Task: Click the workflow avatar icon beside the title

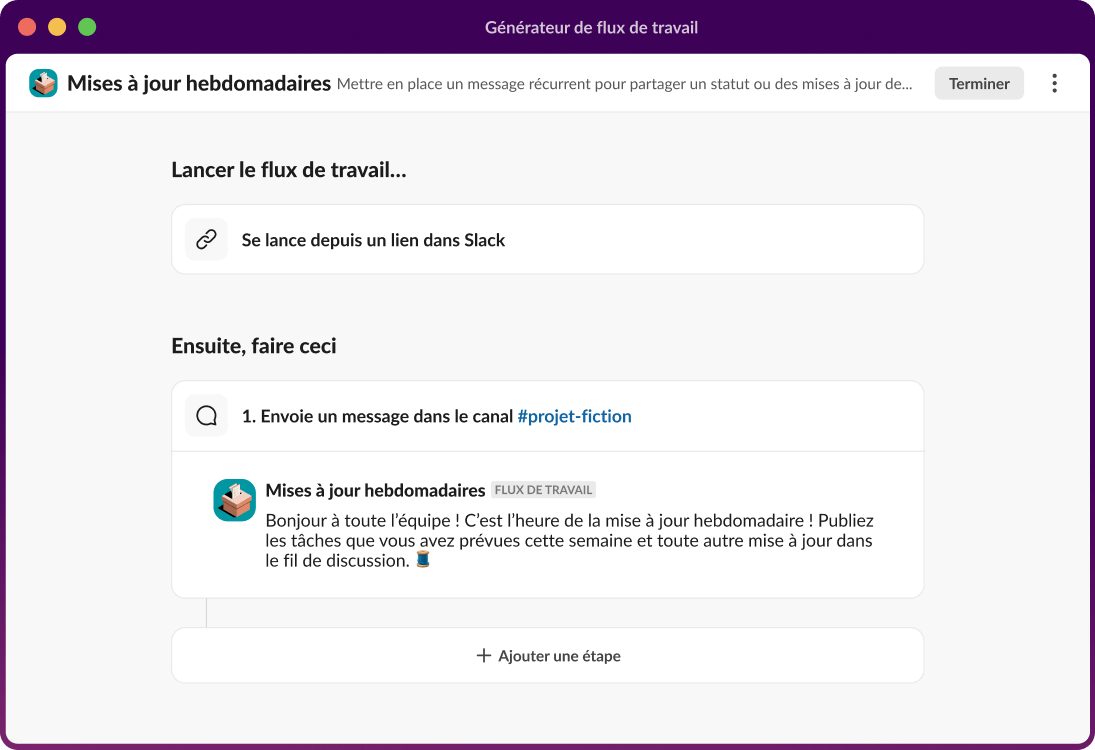Action: (x=42, y=83)
